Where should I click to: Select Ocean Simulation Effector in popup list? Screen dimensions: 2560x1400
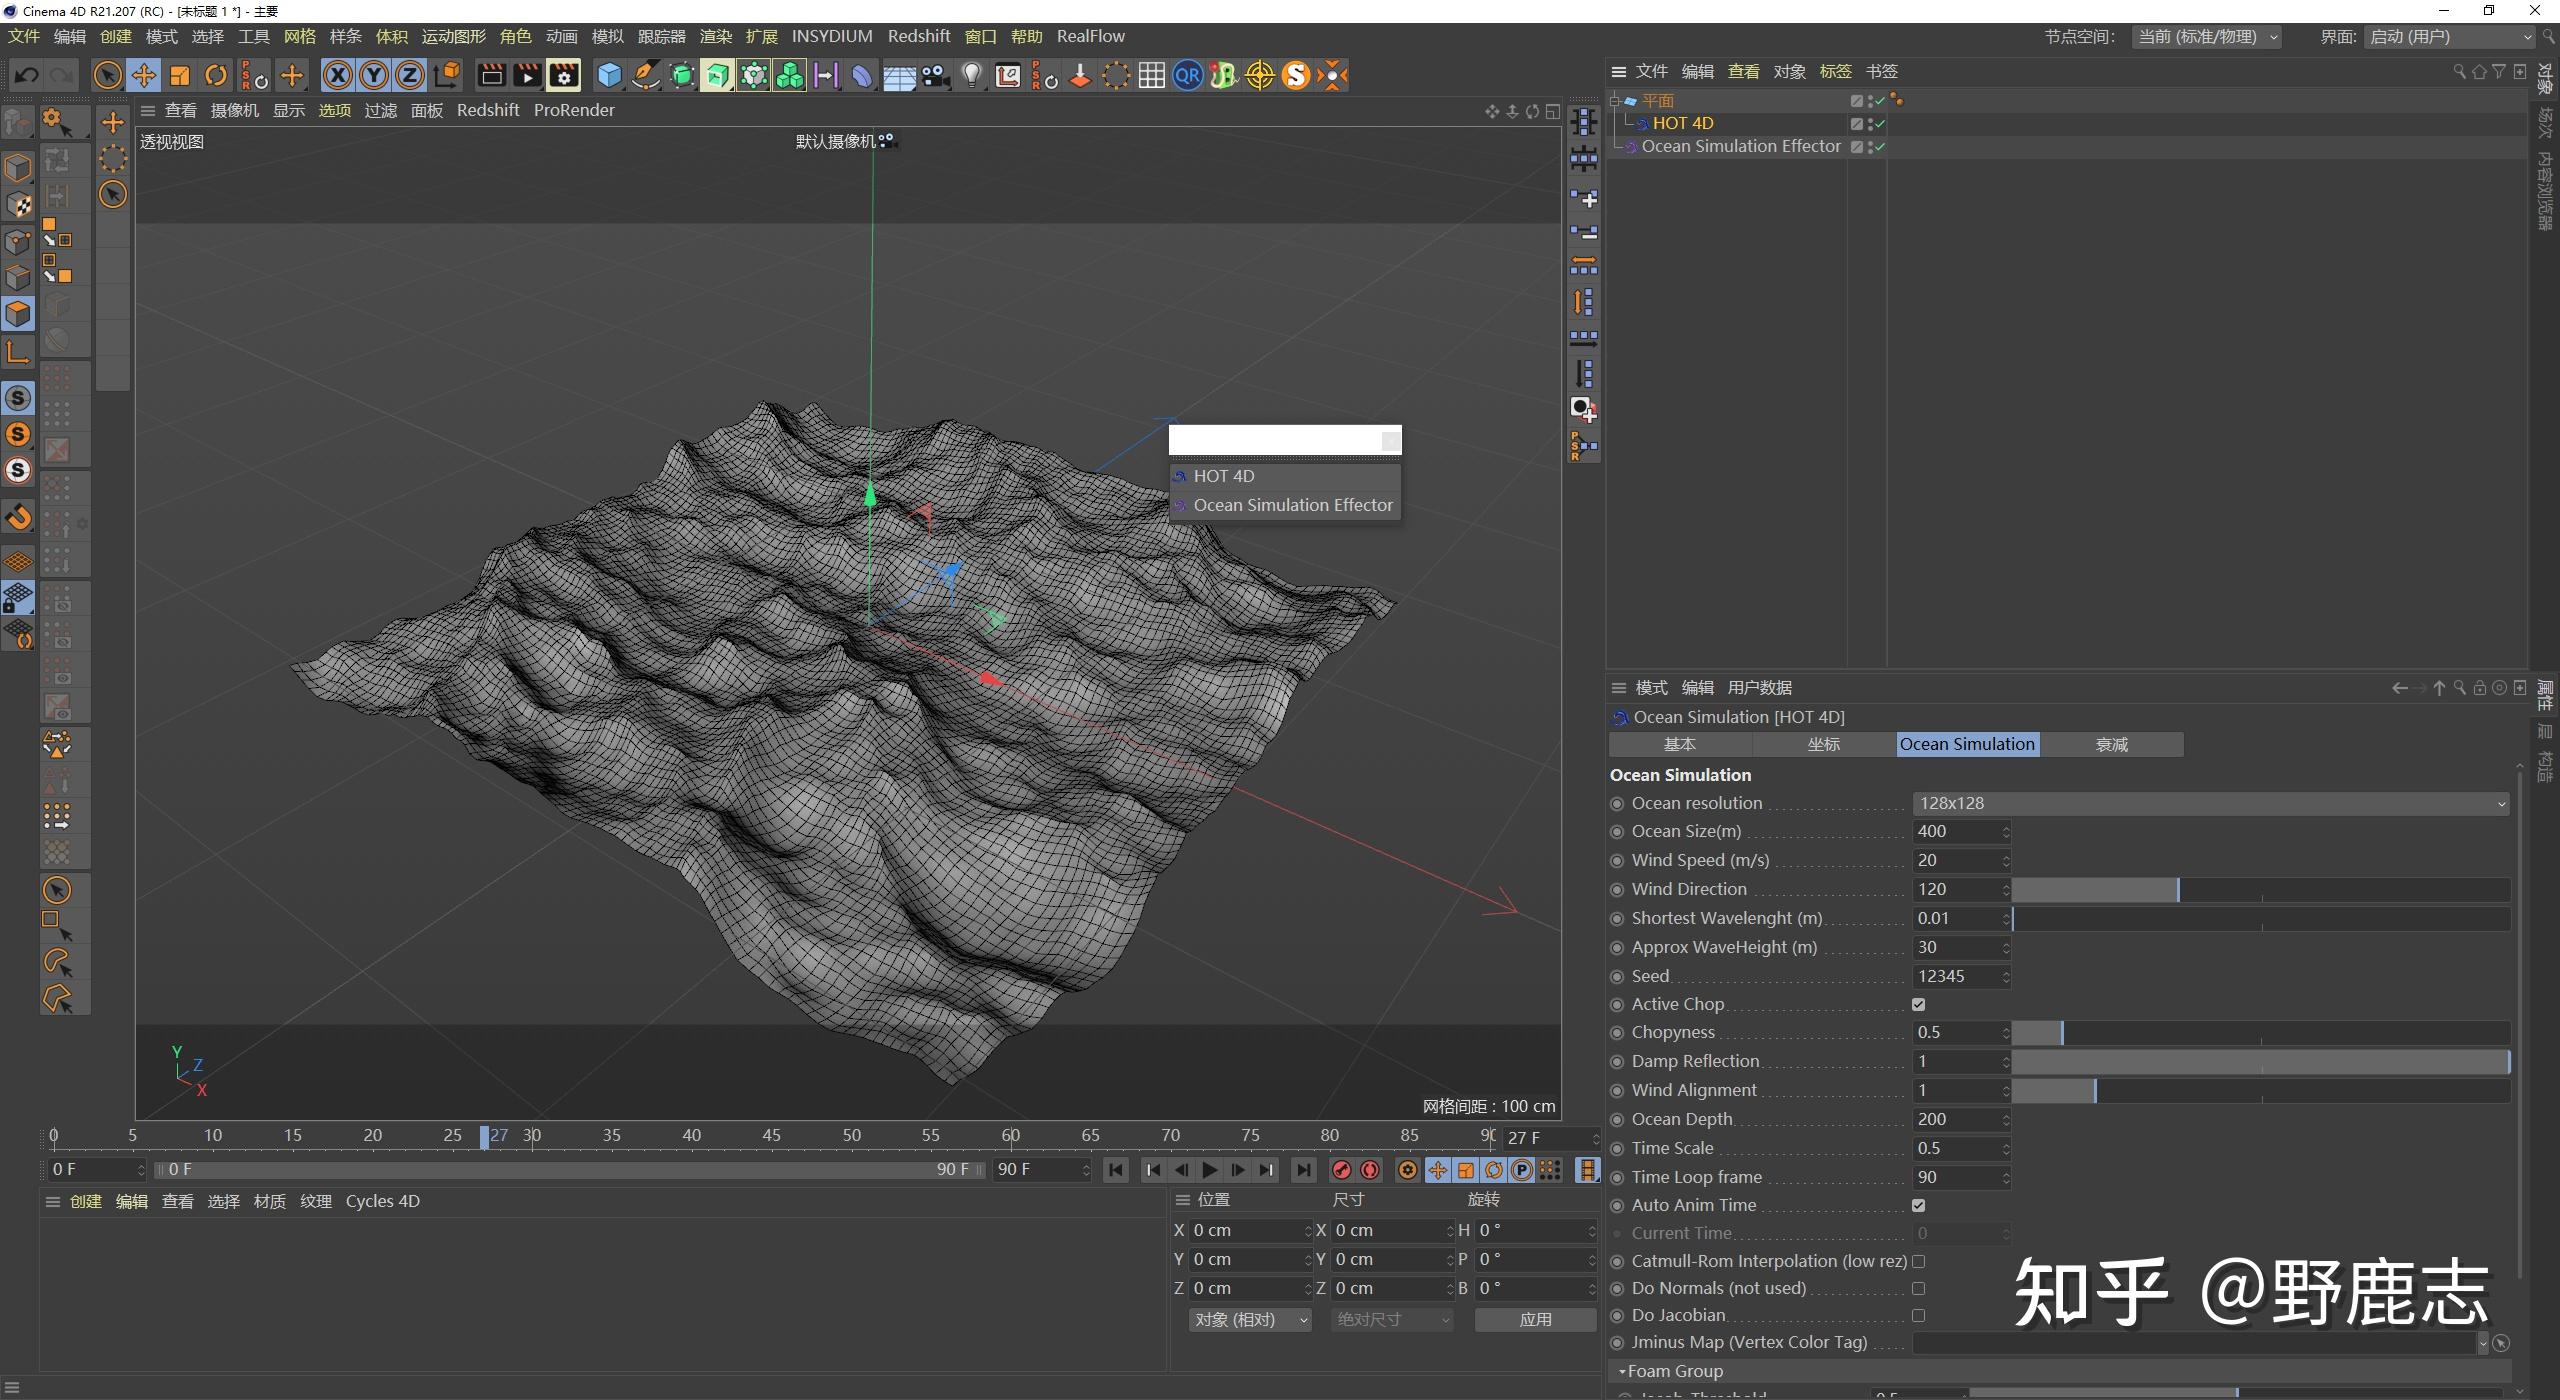pos(1292,505)
